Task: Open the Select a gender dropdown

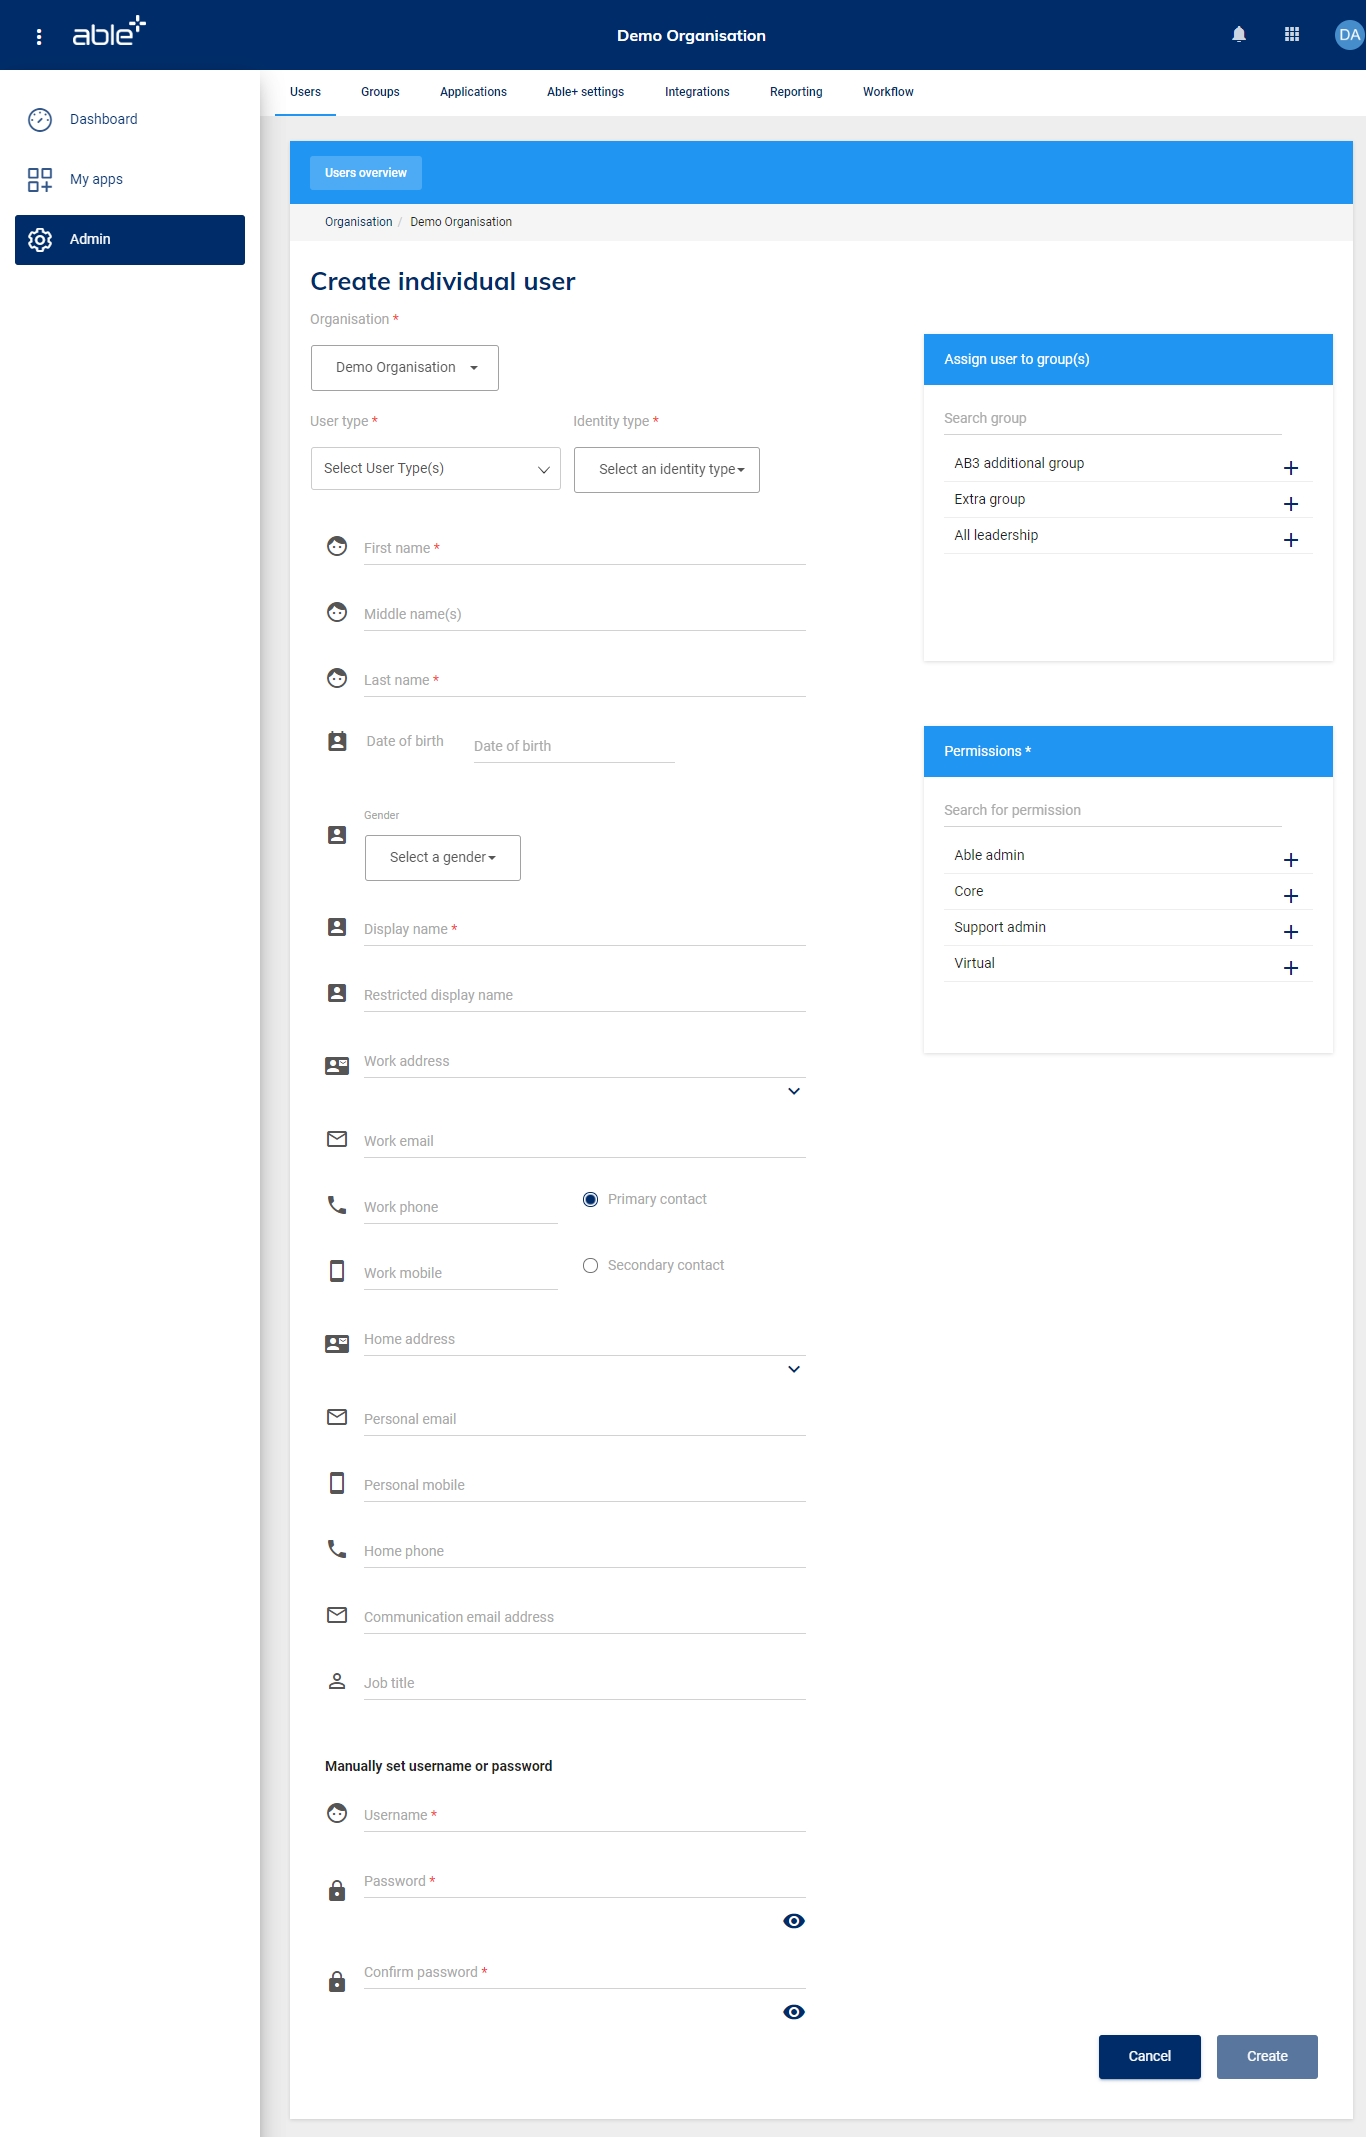Action: click(442, 858)
